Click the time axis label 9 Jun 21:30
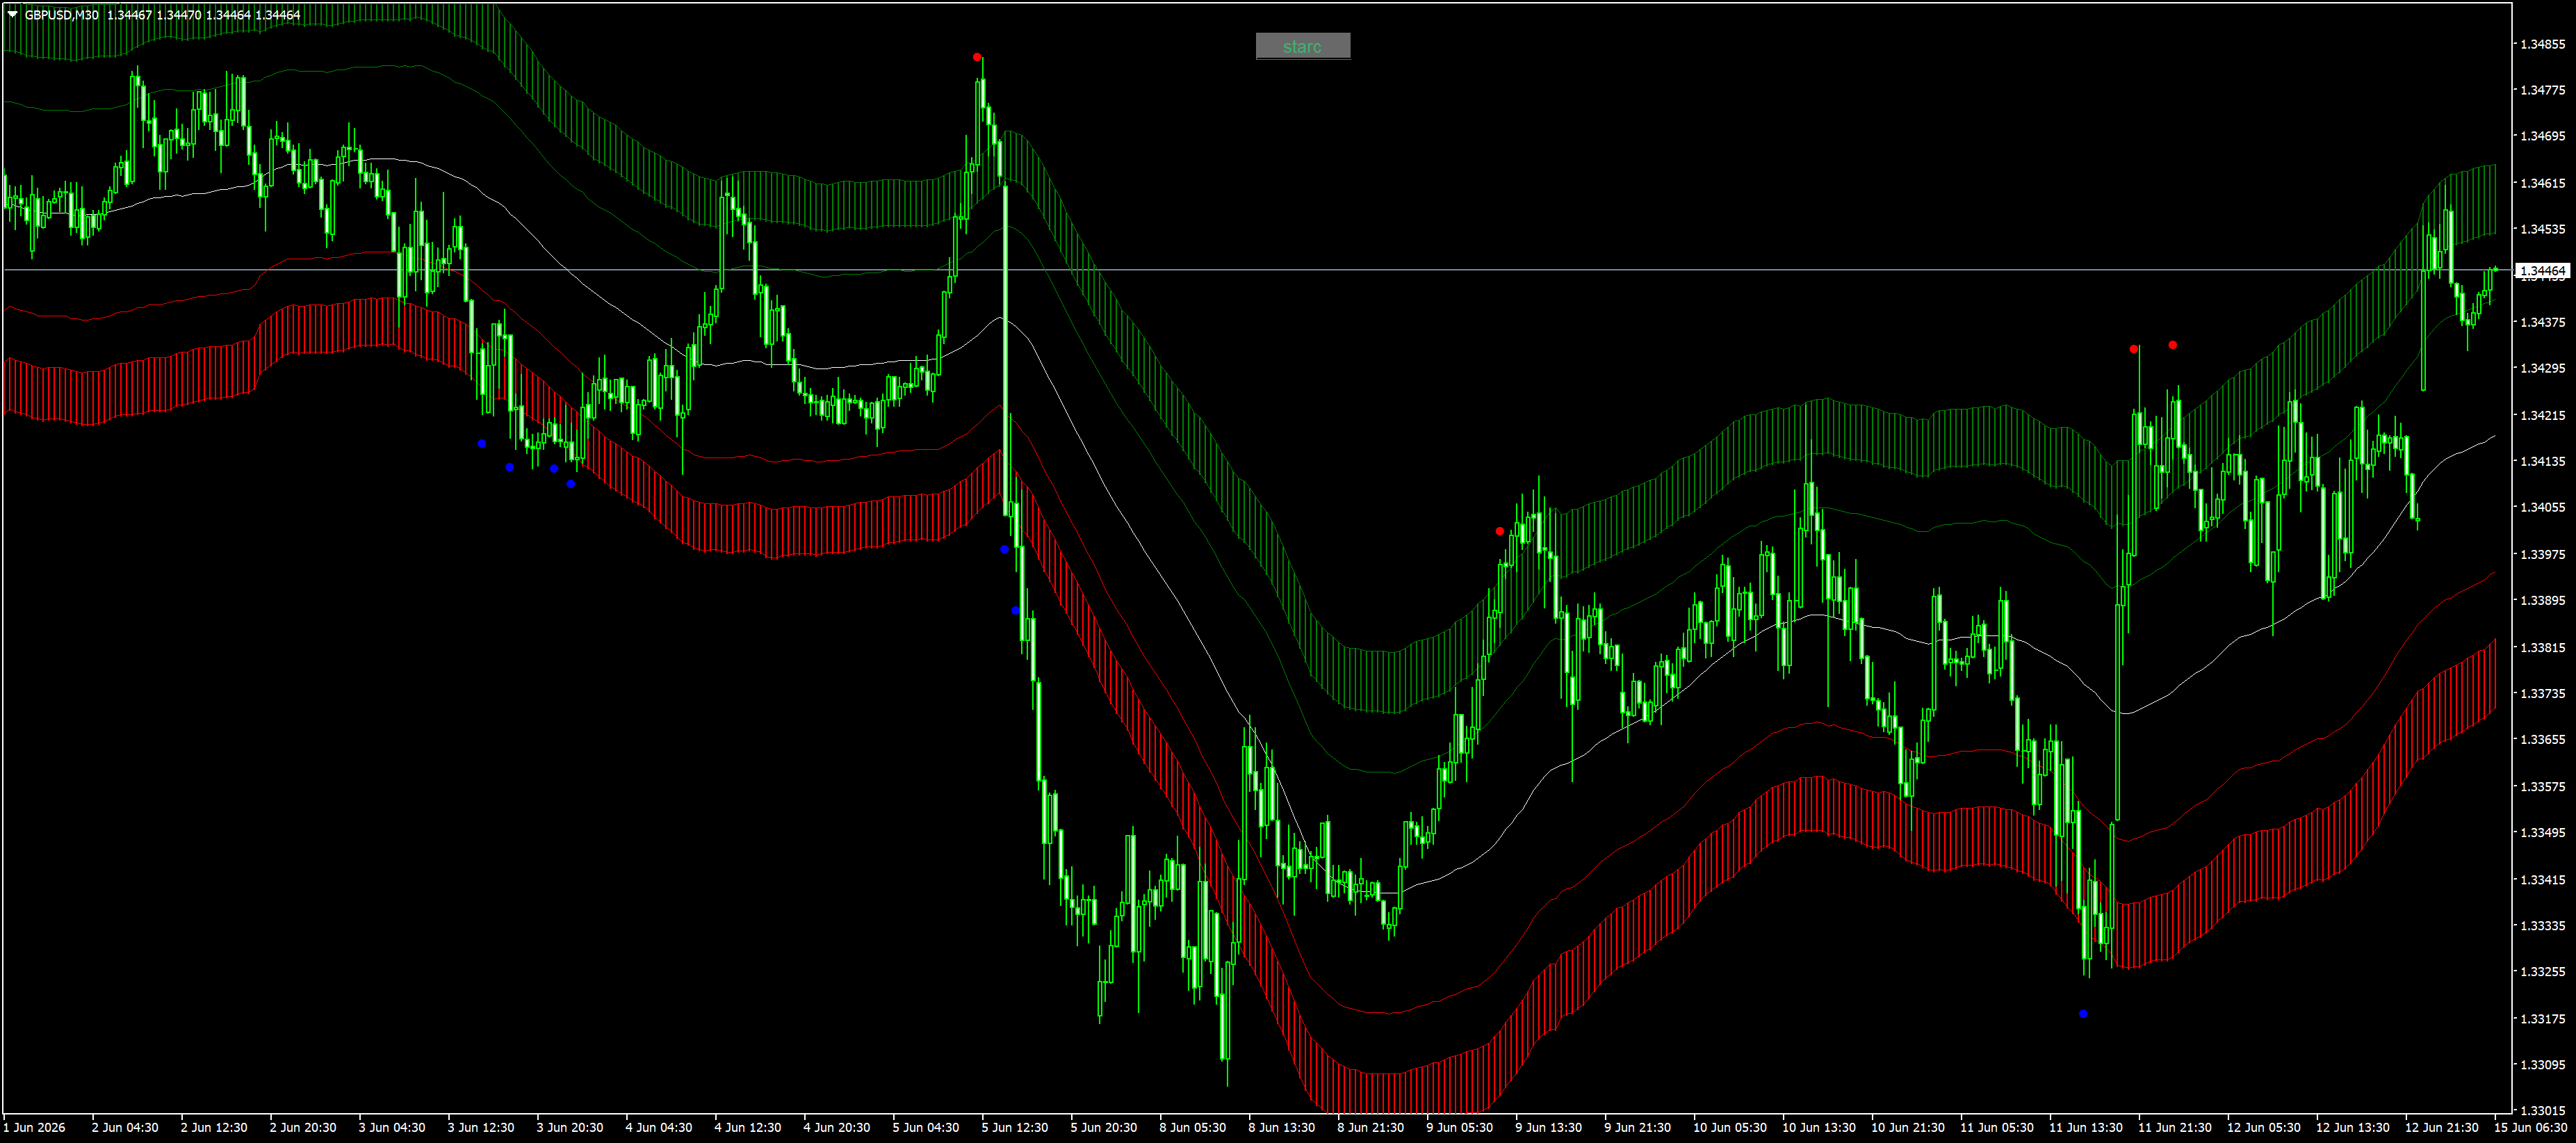The image size is (2576, 1143). (1638, 1127)
